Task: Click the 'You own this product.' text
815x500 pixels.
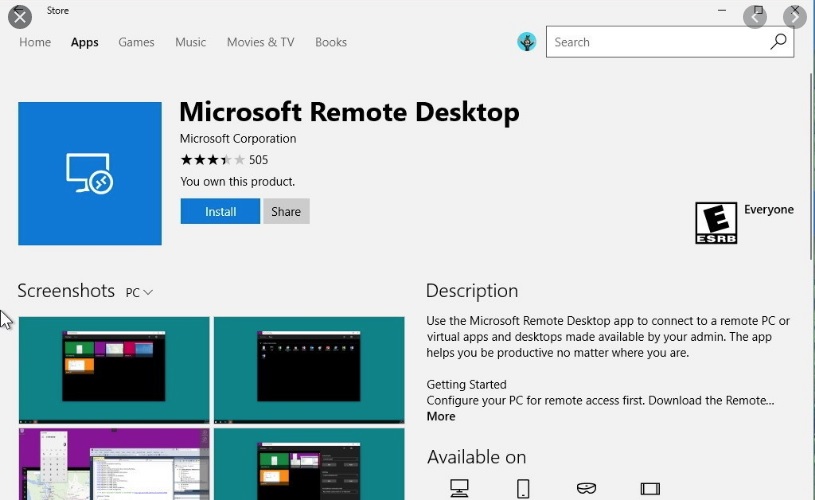Action: 238,181
